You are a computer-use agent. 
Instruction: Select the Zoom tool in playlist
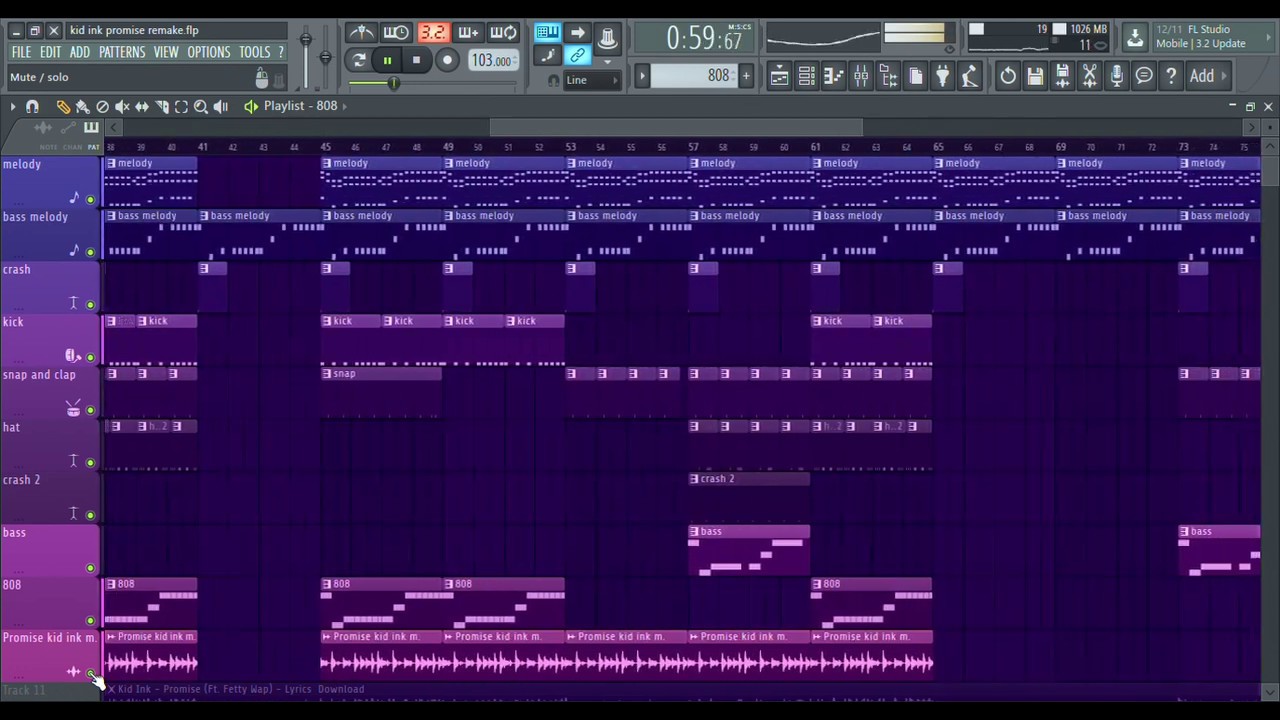tap(201, 106)
